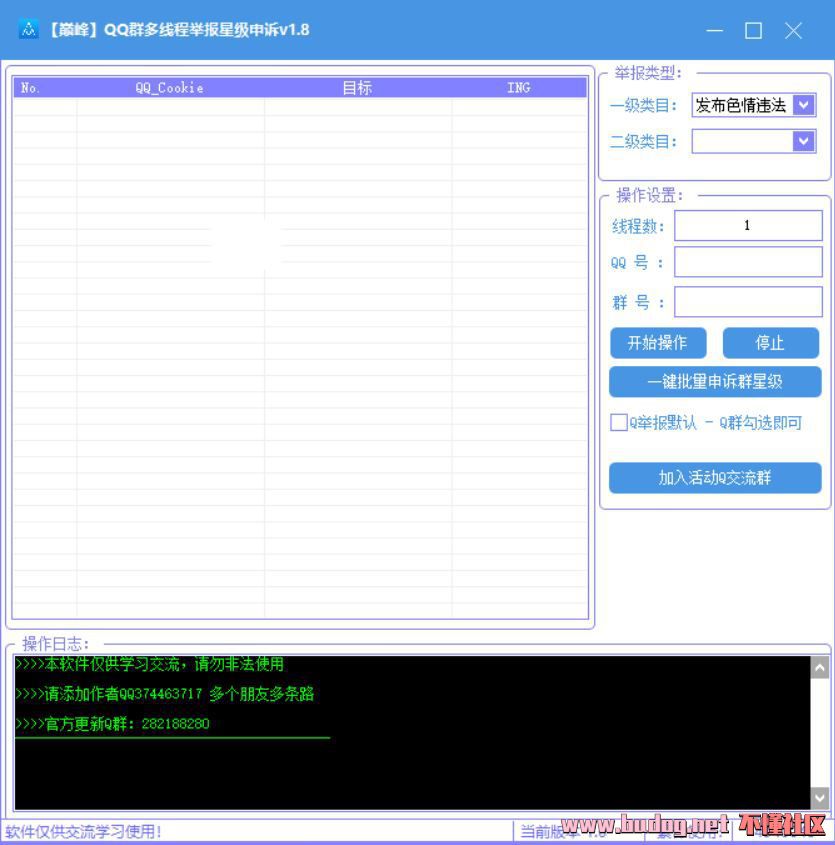
Task: Maximize the application window
Action: click(x=753, y=31)
